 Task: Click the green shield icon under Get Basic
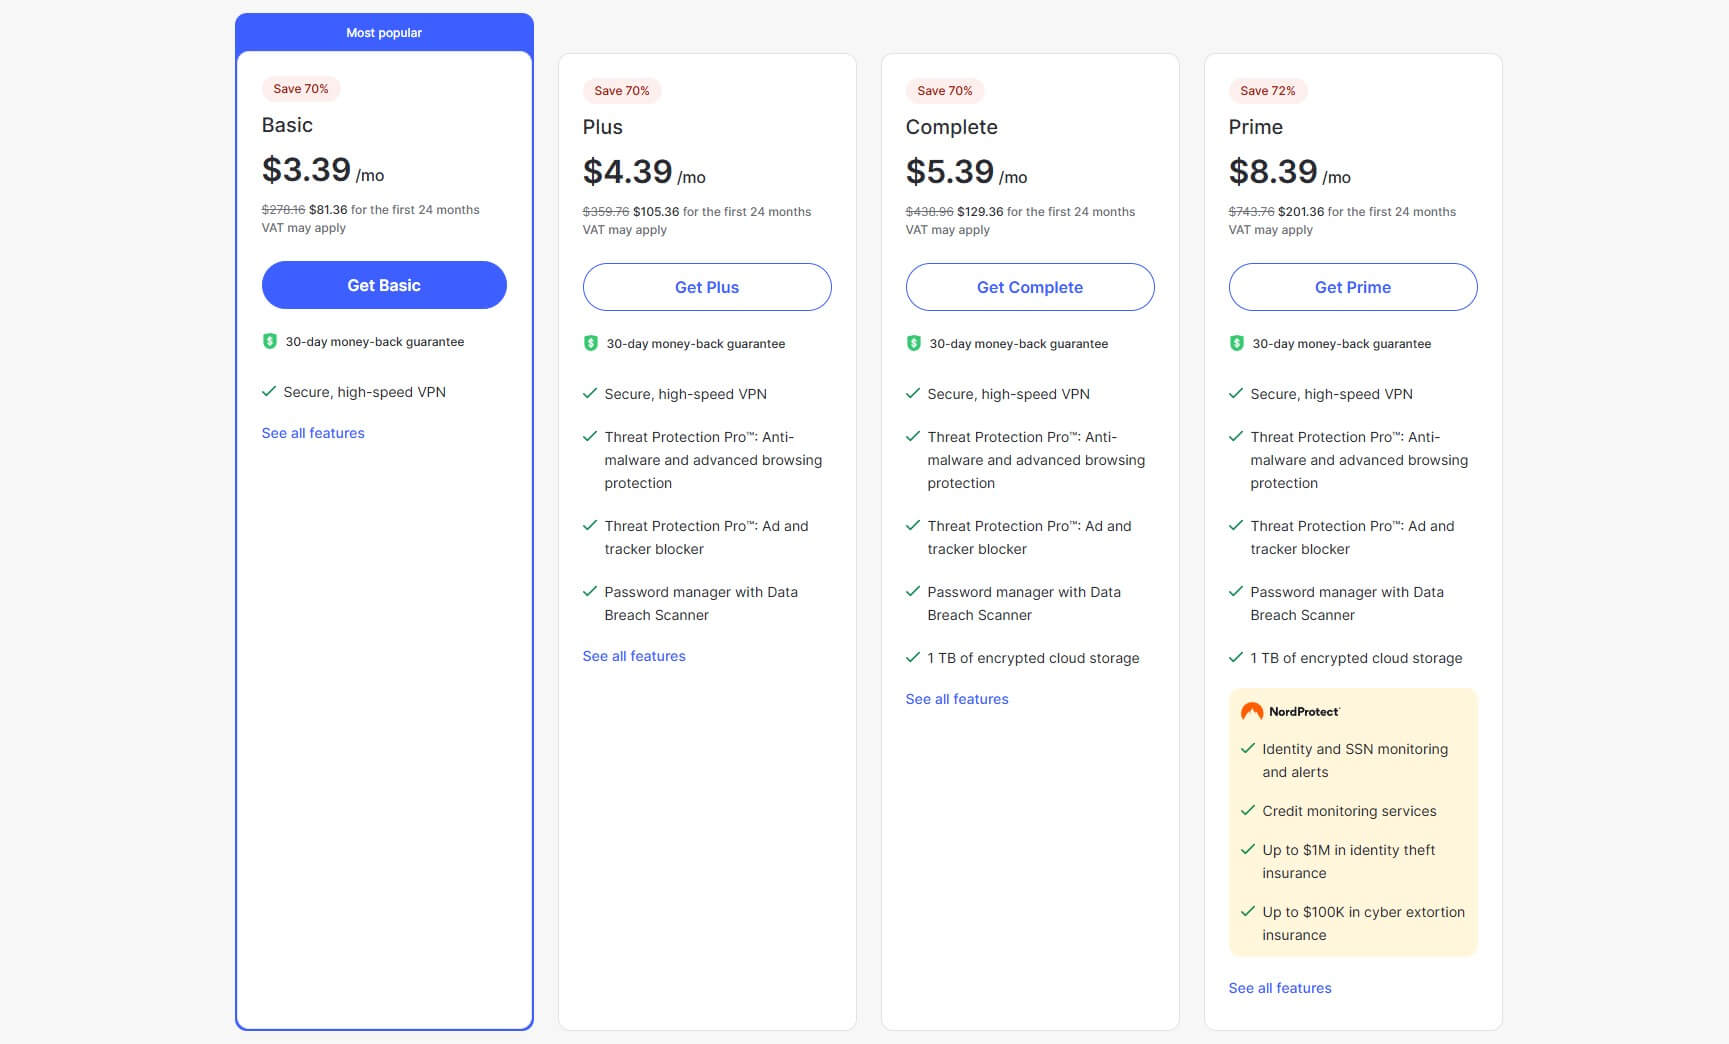tap(269, 341)
